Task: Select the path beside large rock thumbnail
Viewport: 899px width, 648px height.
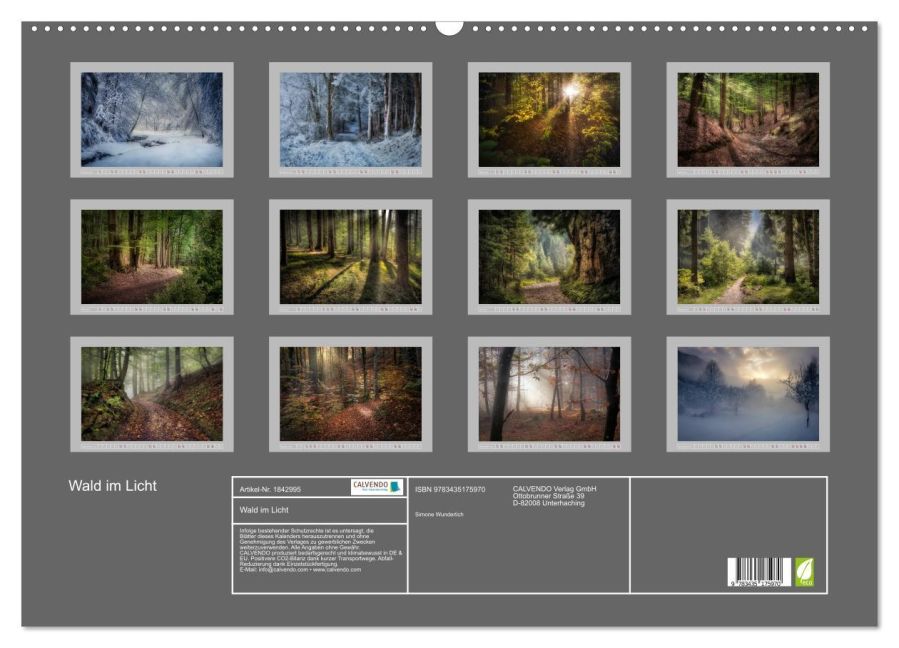Action: tap(549, 256)
